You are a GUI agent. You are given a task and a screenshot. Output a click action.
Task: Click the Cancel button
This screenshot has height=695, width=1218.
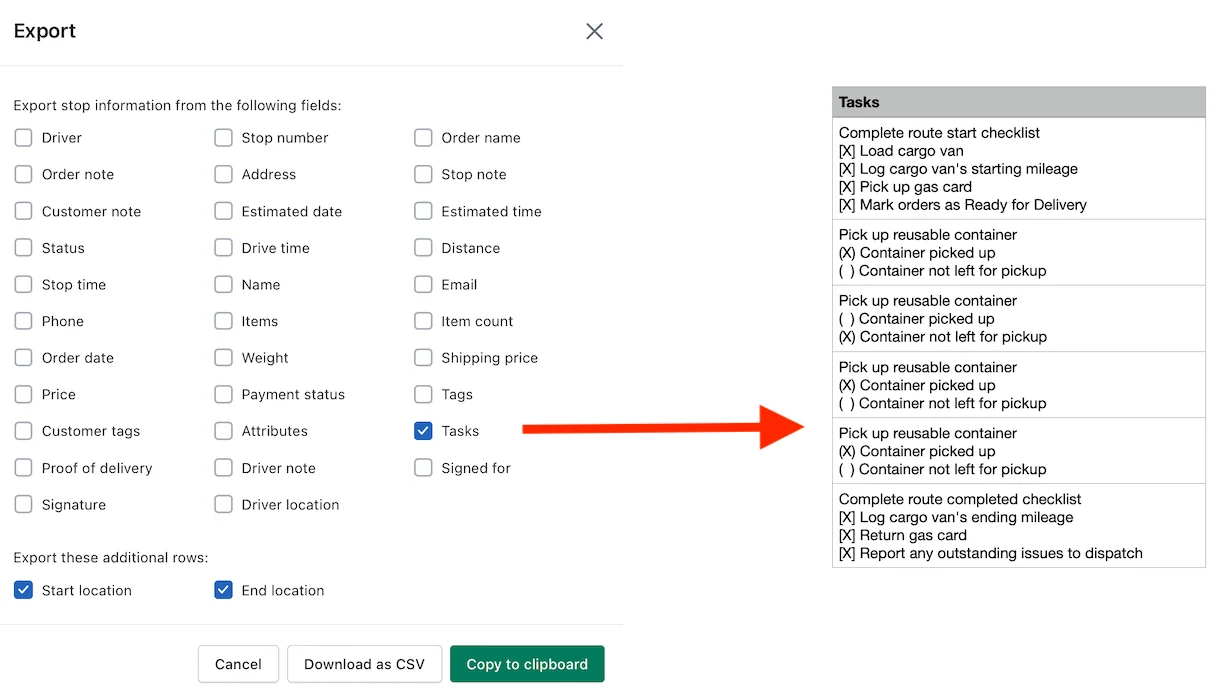238,664
